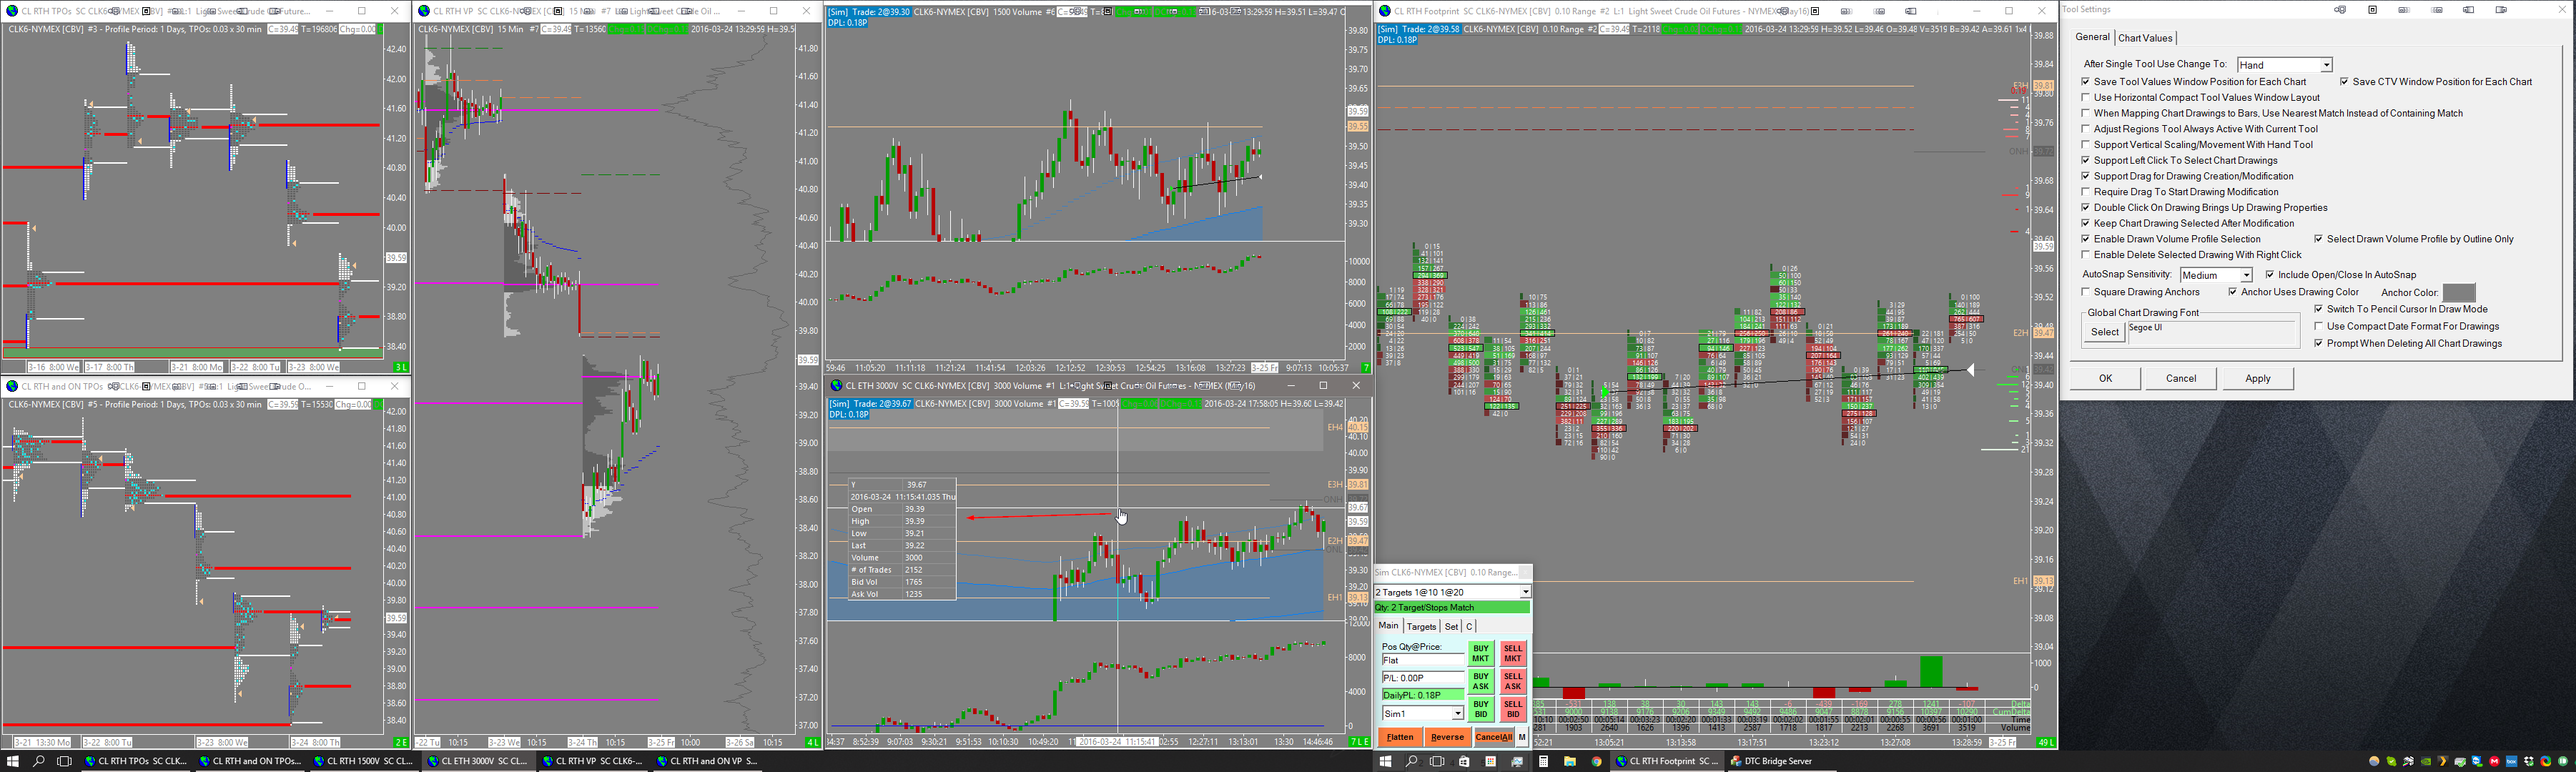This screenshot has height=772, width=2576.
Task: Open Chrome from the taskbar
Action: tap(1596, 762)
